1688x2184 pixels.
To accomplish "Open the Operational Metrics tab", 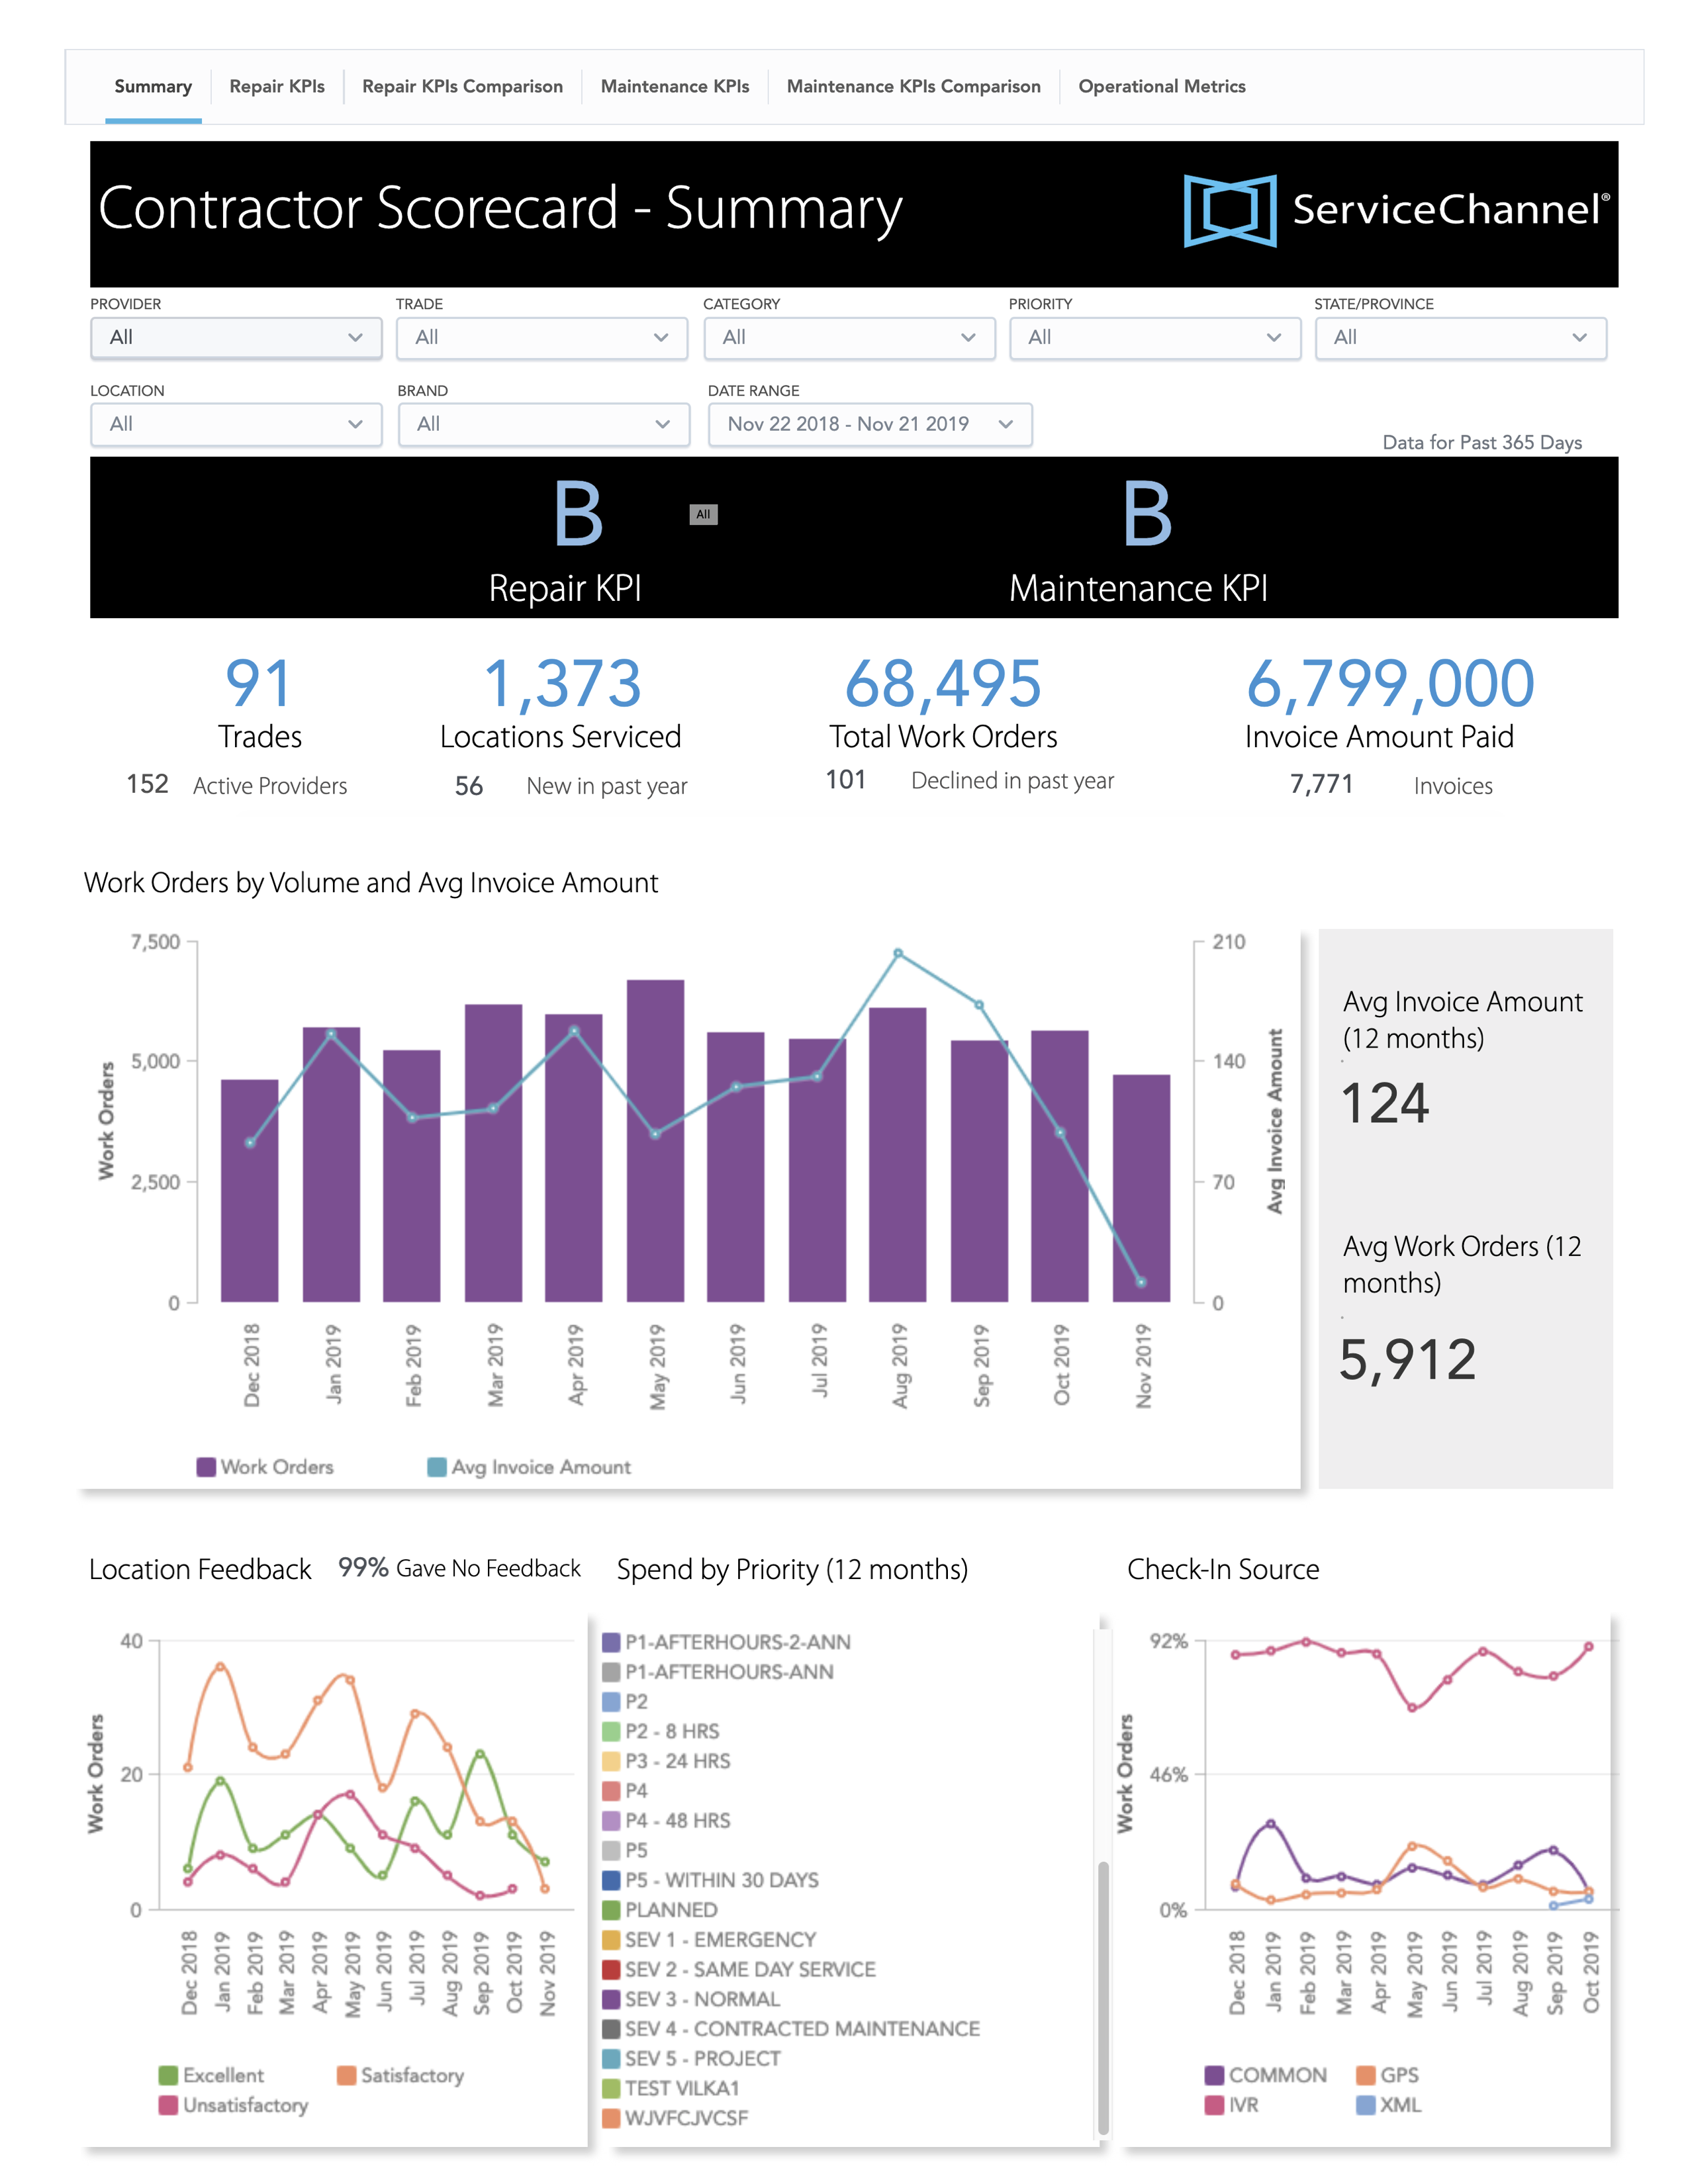I will [1161, 87].
